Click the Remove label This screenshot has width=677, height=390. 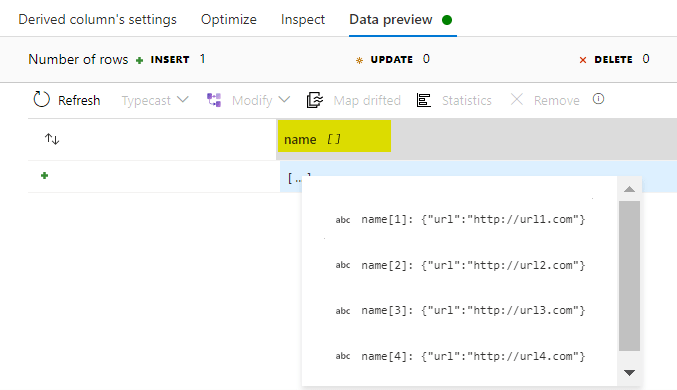557,101
